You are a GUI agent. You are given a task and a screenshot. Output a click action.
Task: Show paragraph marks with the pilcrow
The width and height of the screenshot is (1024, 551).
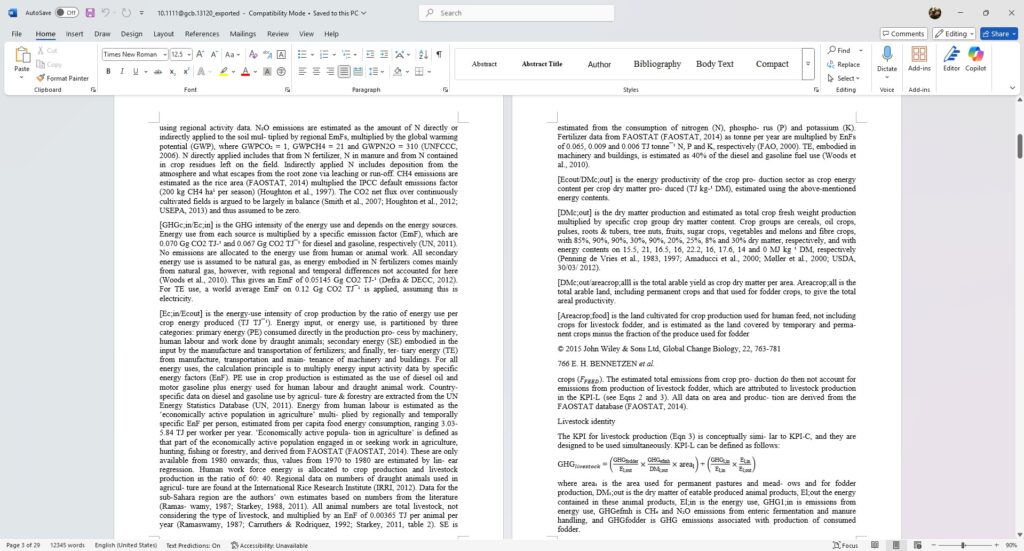pyautogui.click(x=438, y=54)
